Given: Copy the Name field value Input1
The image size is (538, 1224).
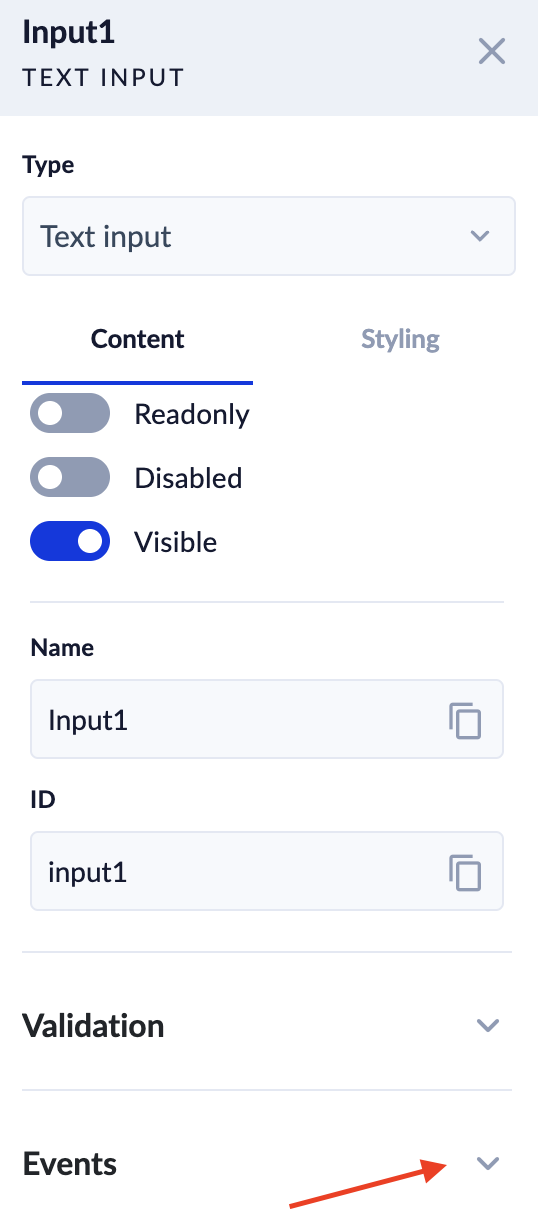Looking at the screenshot, I should (465, 720).
